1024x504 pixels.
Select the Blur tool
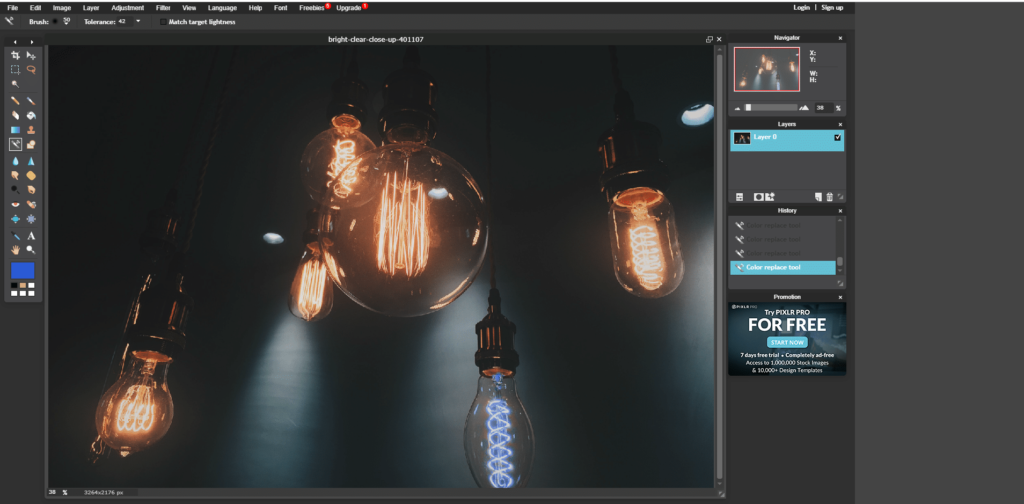tap(15, 161)
